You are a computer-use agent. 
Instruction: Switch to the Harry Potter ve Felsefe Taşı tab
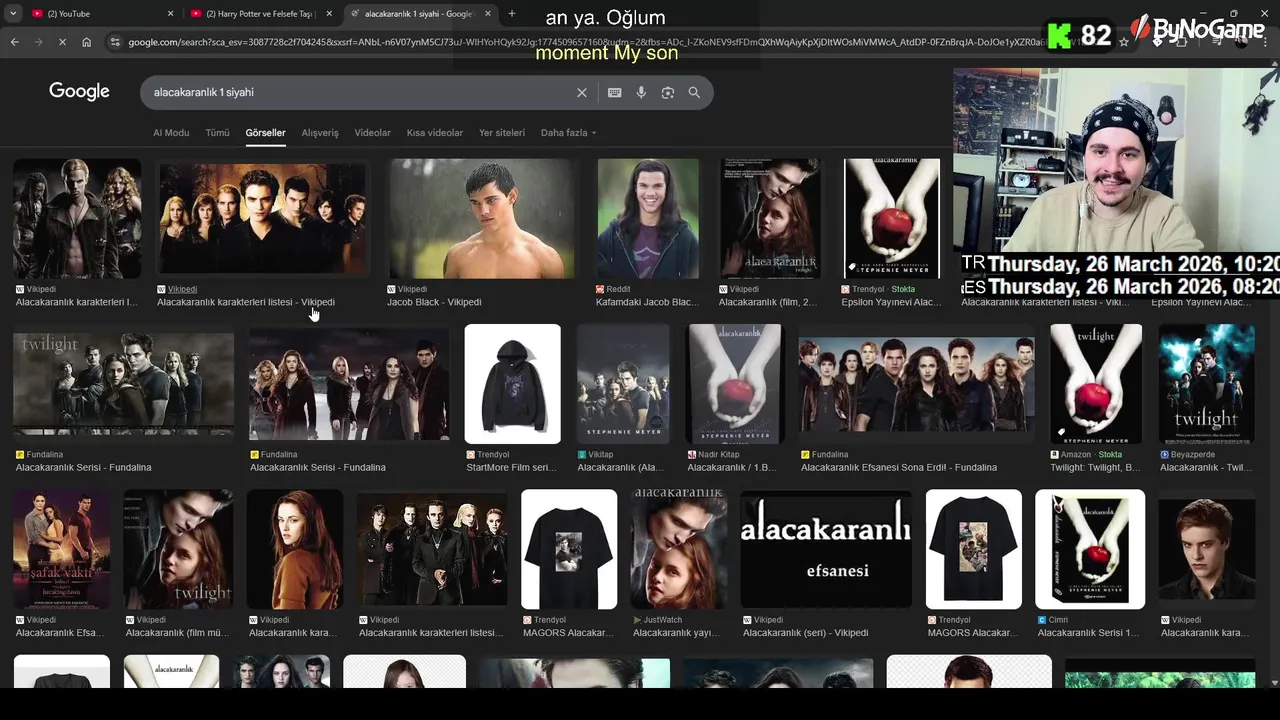click(x=260, y=13)
